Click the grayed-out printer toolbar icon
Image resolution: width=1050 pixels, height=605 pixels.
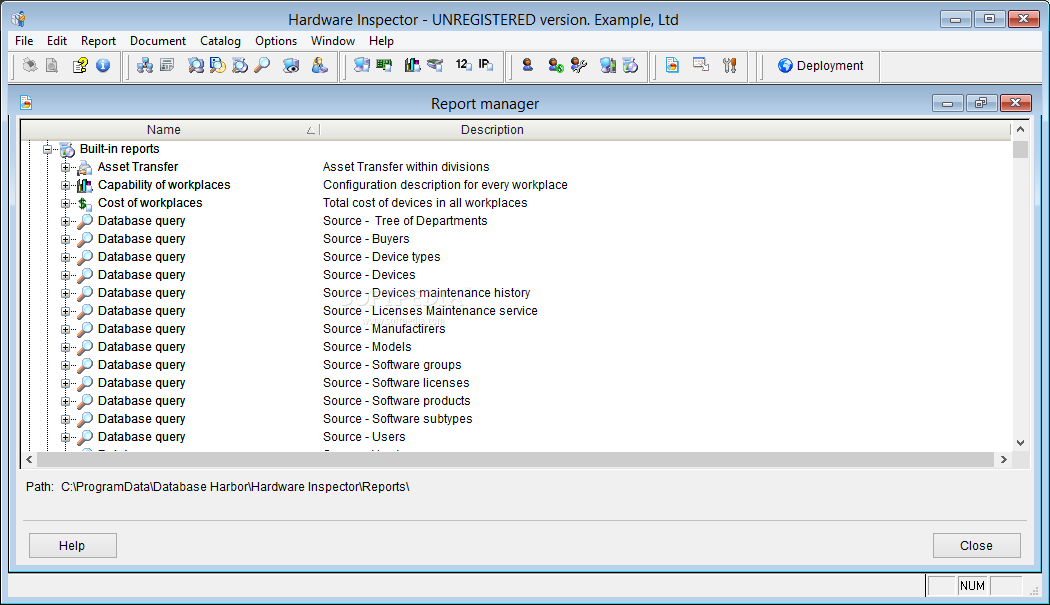pyautogui.click(x=29, y=65)
